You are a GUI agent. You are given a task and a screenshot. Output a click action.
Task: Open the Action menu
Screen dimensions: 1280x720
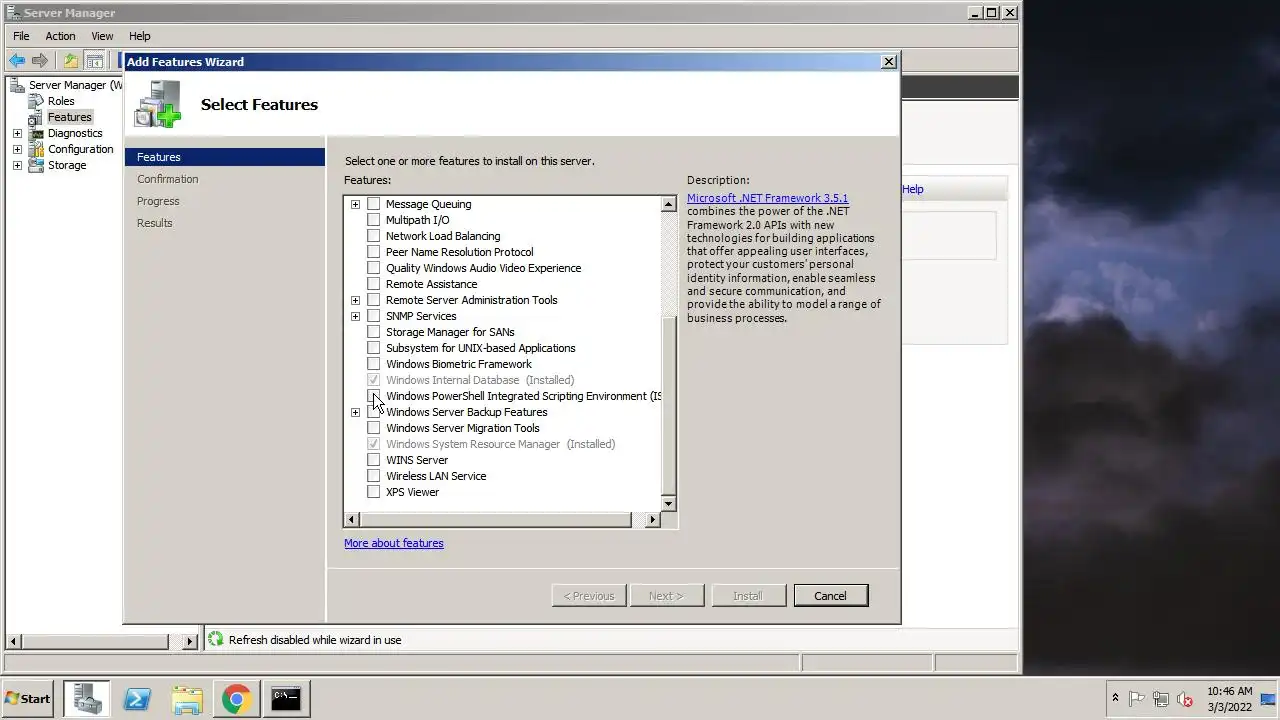point(60,36)
